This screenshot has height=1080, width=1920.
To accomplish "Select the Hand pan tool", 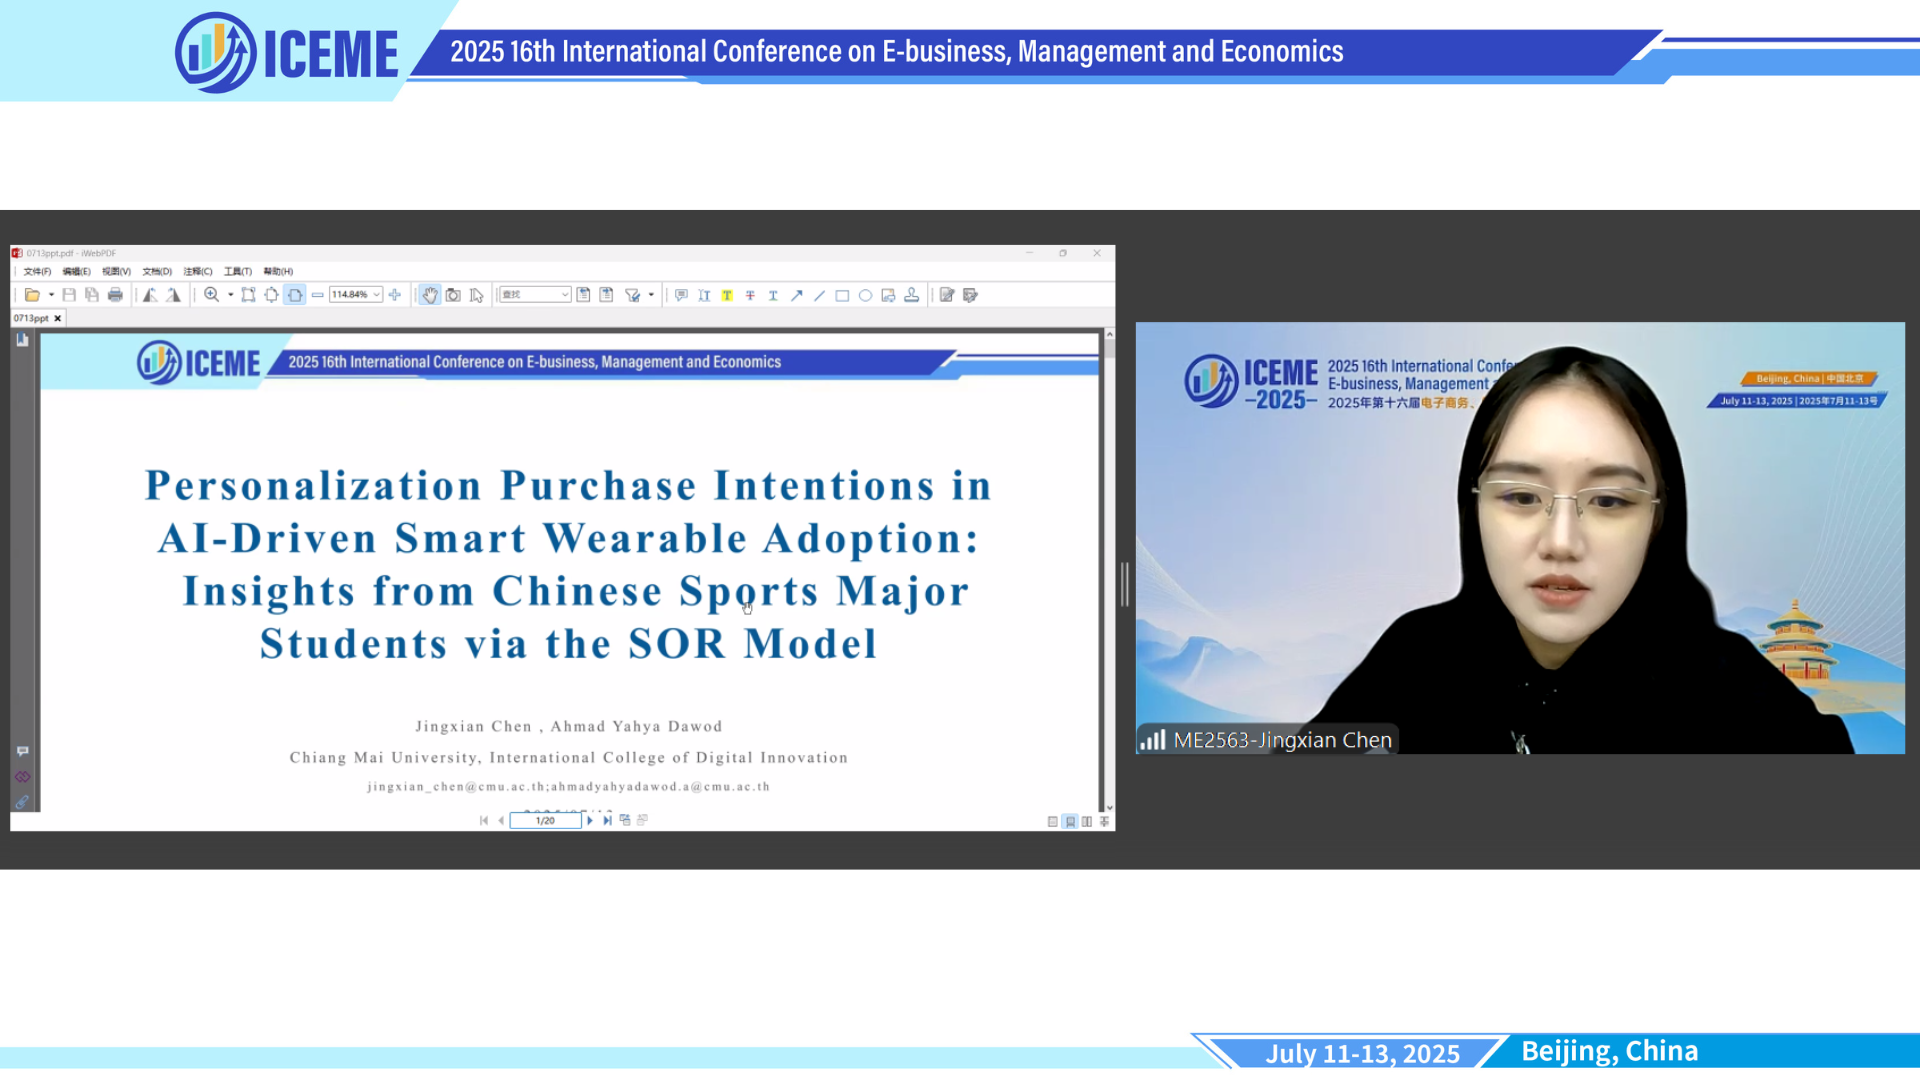I will (429, 295).
